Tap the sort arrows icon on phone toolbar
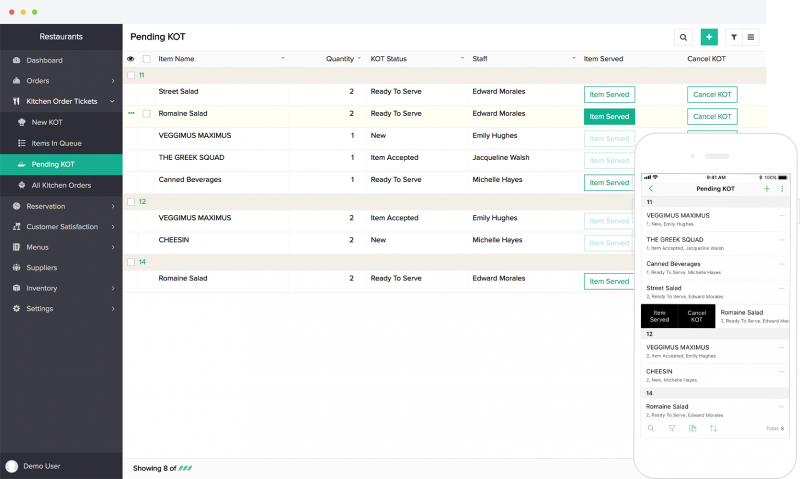The height and width of the screenshot is (479, 800). point(714,428)
